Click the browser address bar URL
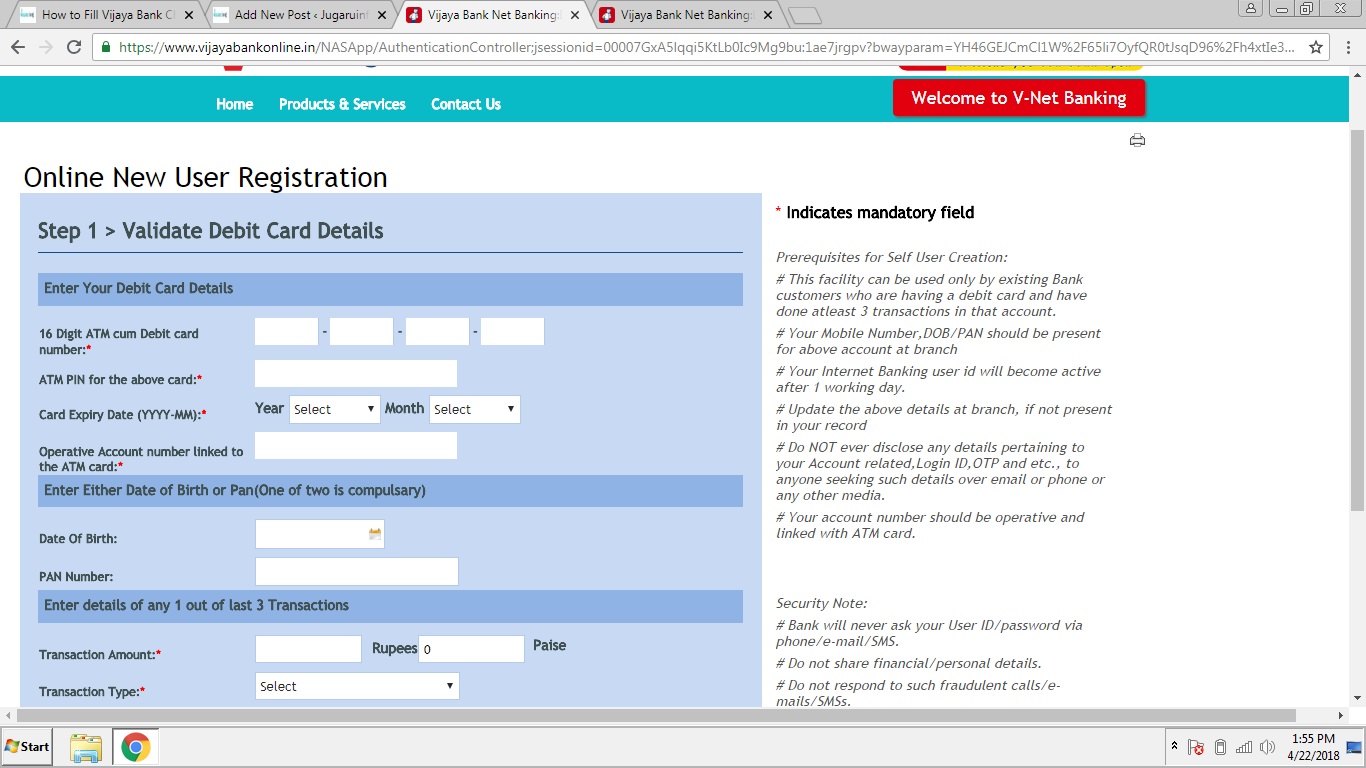Viewport: 1366px width, 768px height. click(x=706, y=47)
